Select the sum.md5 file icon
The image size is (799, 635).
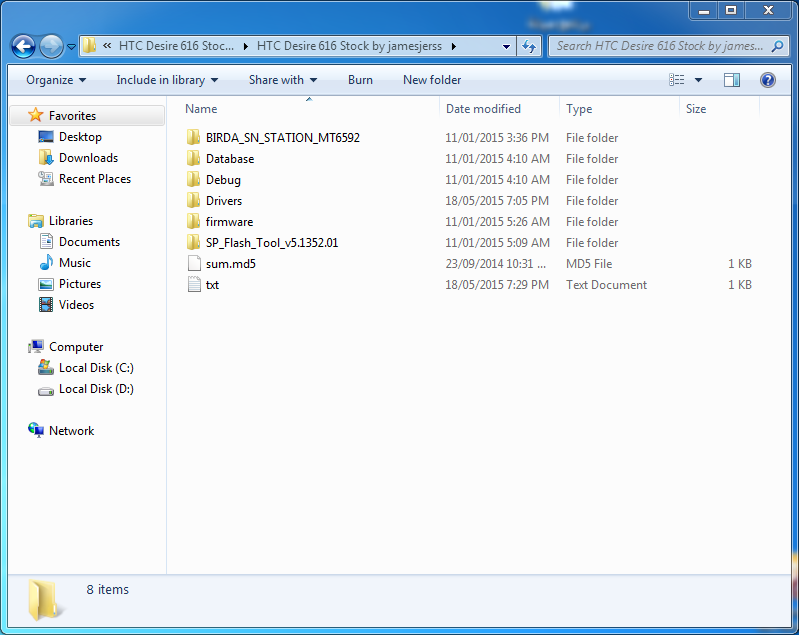194,263
